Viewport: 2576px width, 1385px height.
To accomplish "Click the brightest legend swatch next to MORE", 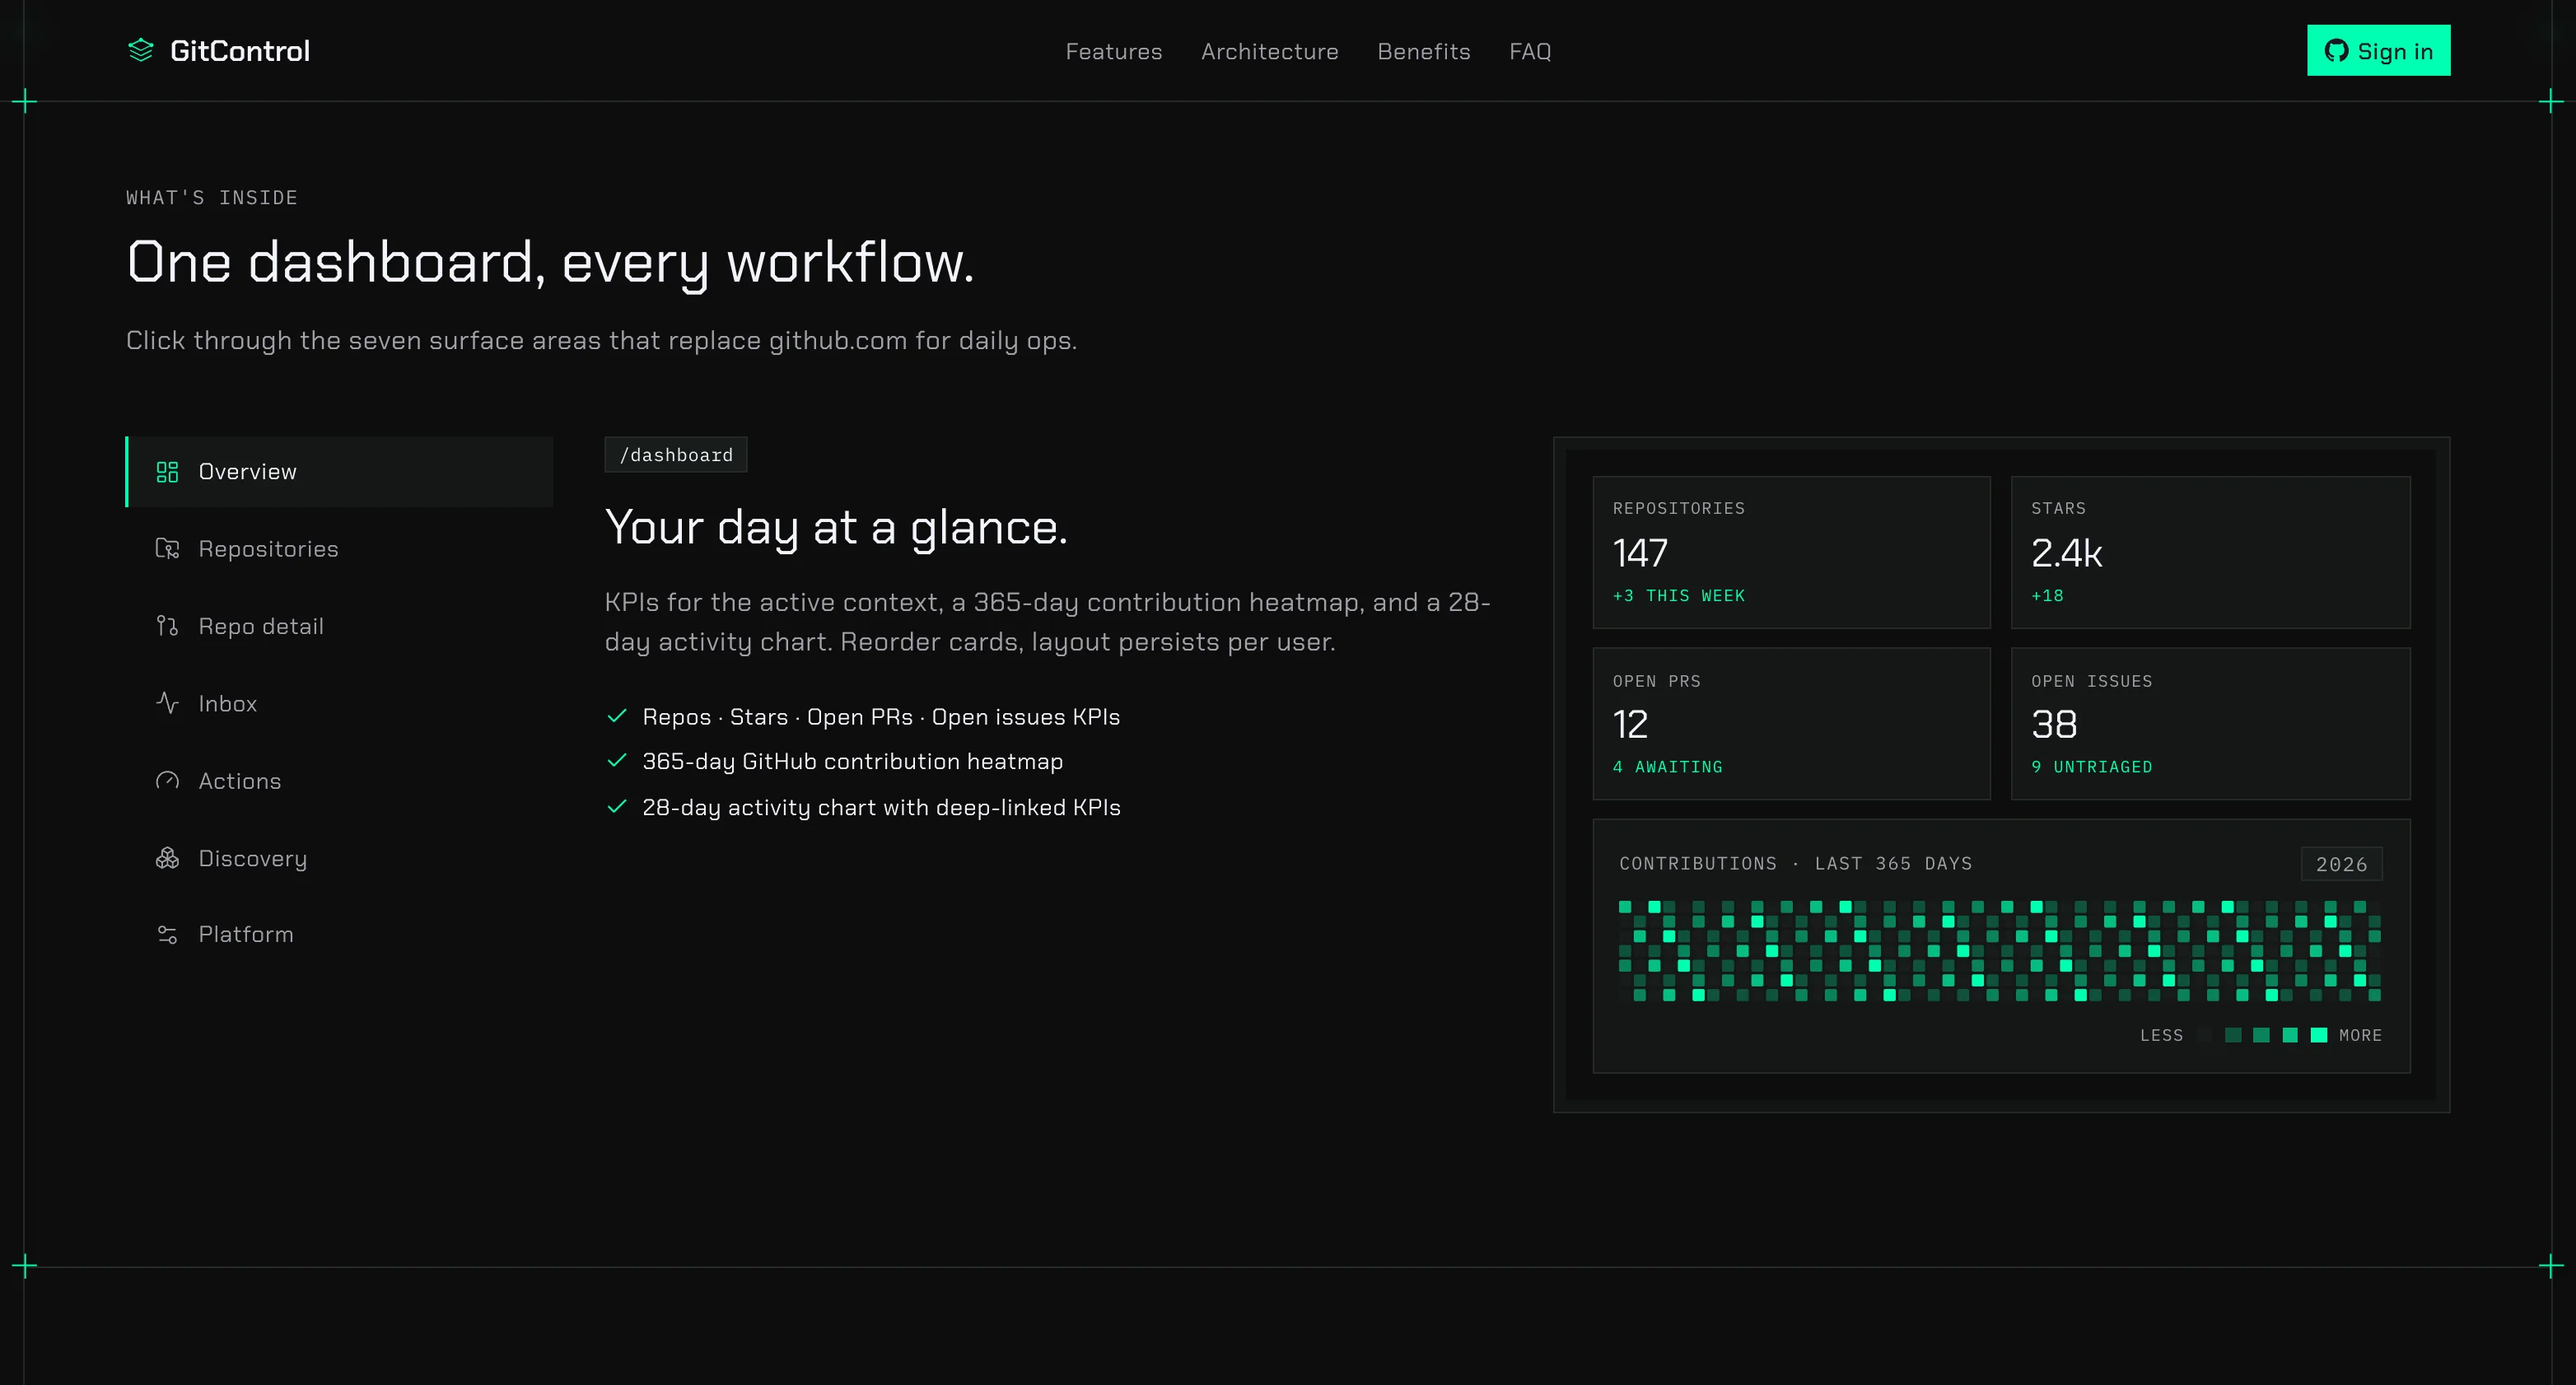I will (x=2318, y=1035).
